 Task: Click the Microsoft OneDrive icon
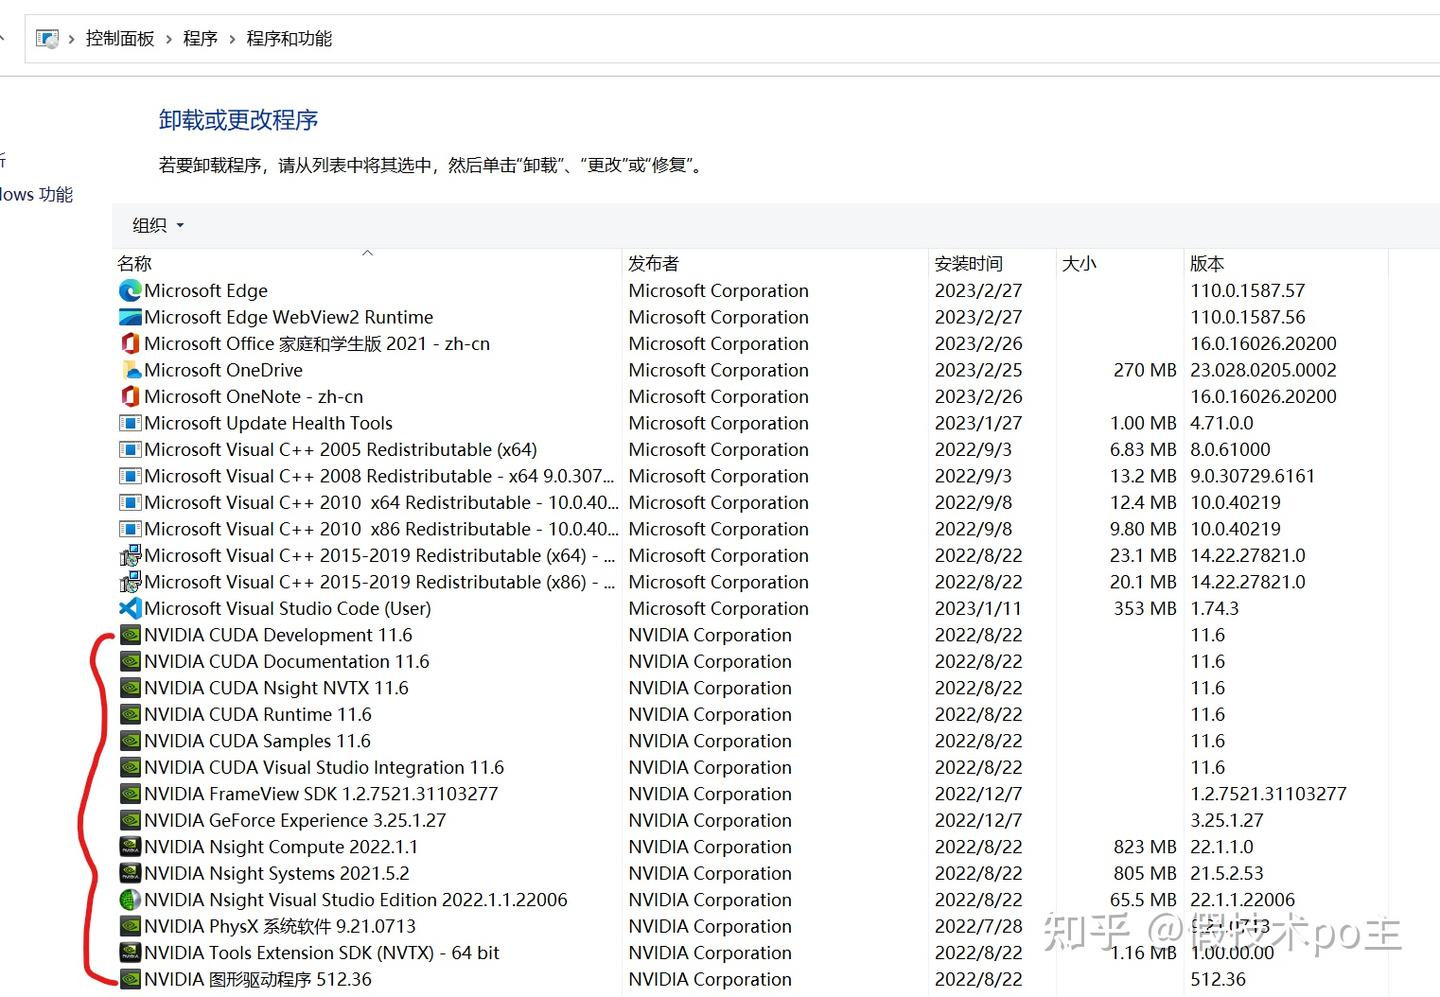coord(130,370)
